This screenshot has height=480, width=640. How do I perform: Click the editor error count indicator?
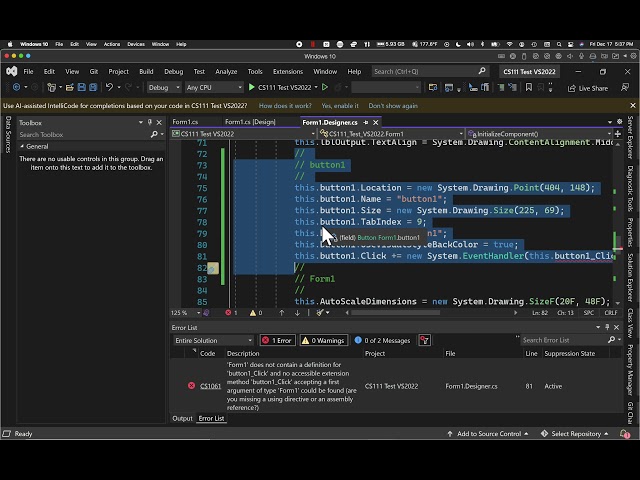231,313
